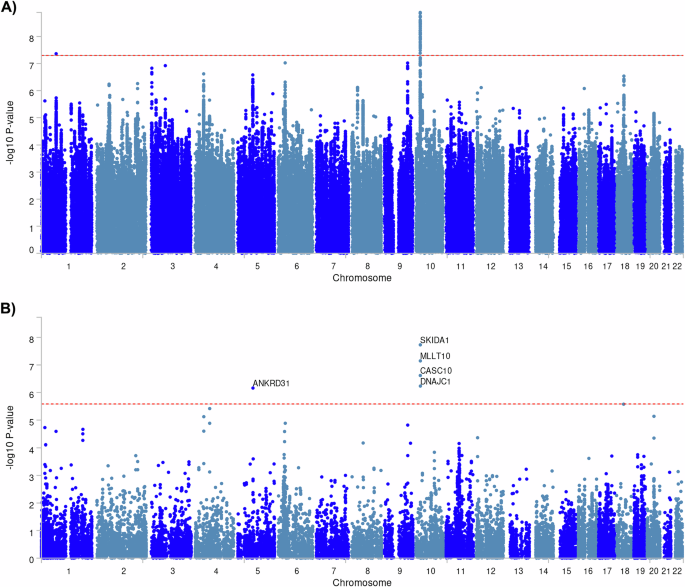Image resolution: width=685 pixels, height=587 pixels.
Task: Click chromosome 5 tick label in panel B
Action: [x=258, y=571]
